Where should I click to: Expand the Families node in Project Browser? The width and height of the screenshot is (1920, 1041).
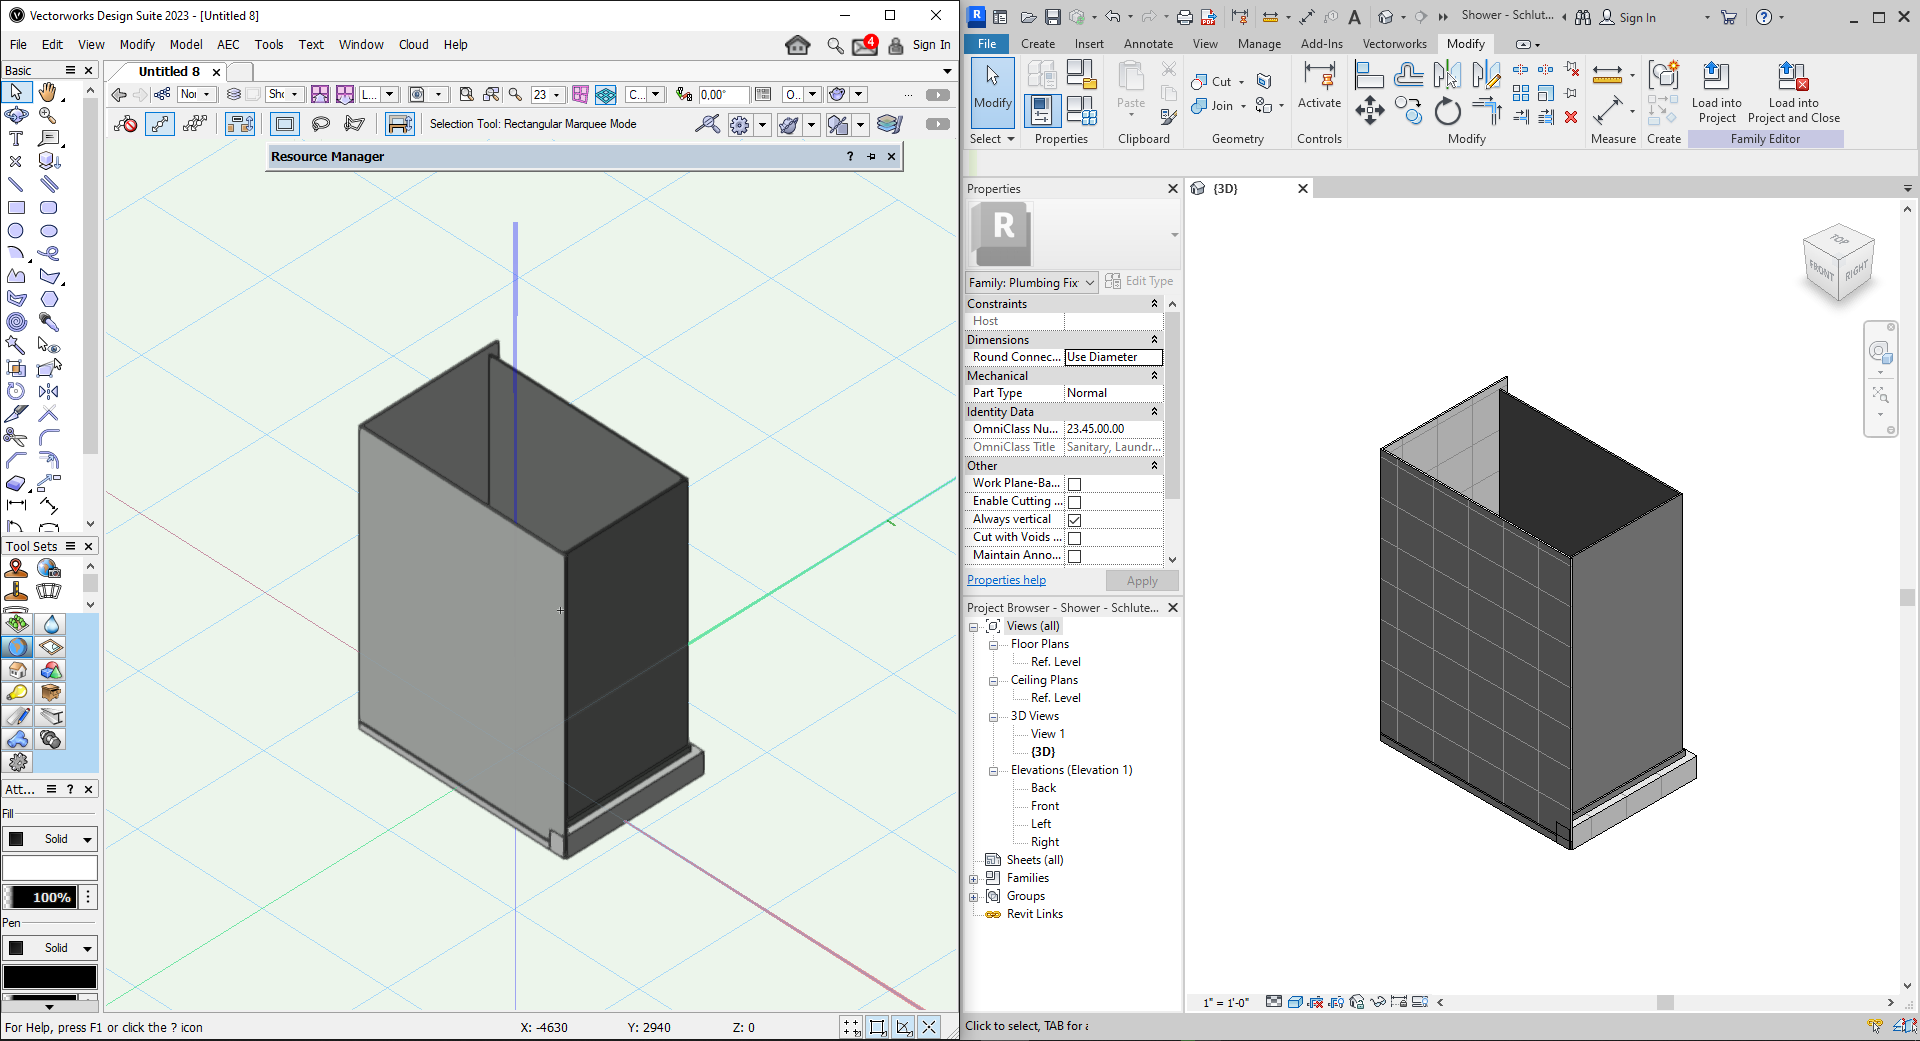974,879
